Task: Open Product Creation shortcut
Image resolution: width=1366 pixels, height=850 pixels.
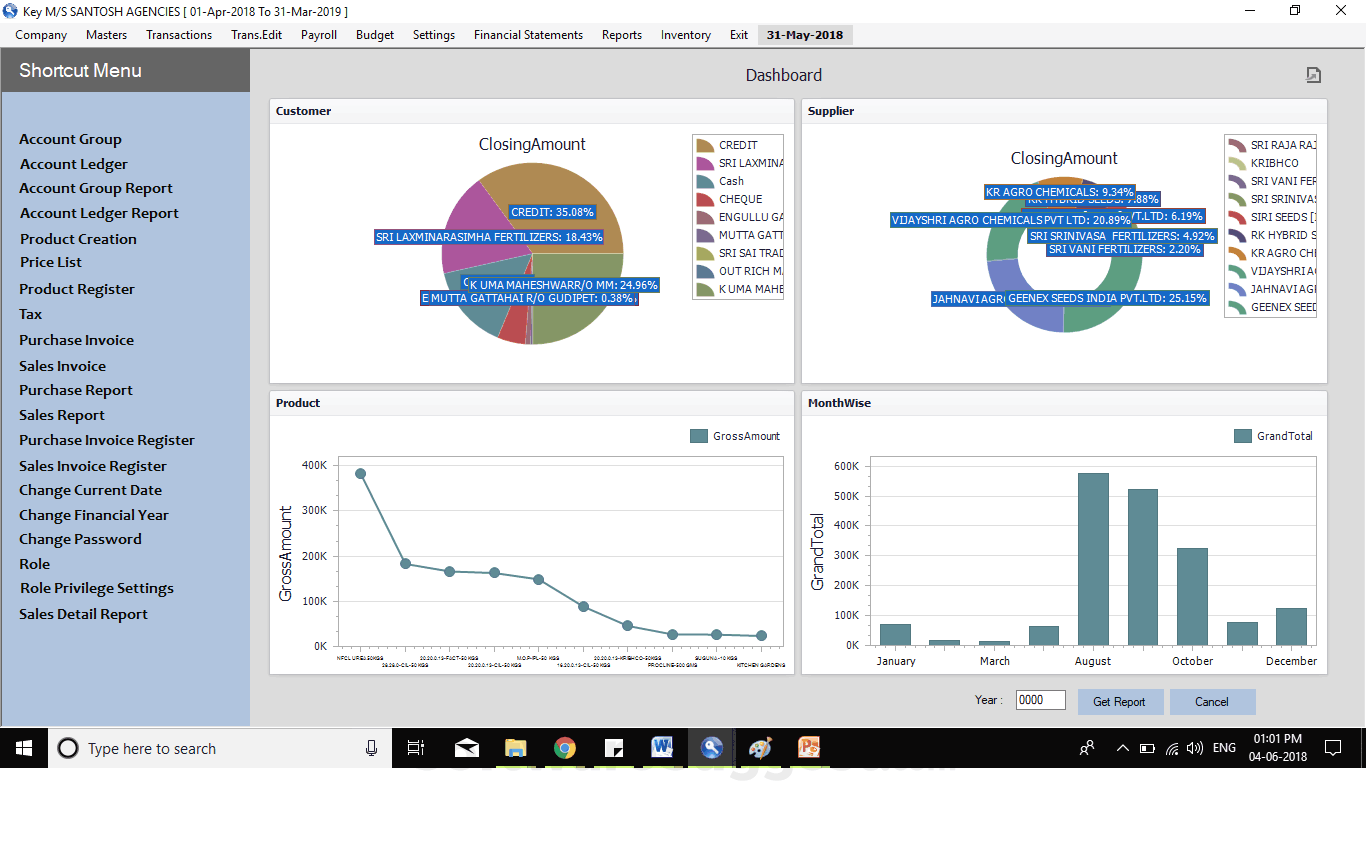Action: (x=78, y=239)
